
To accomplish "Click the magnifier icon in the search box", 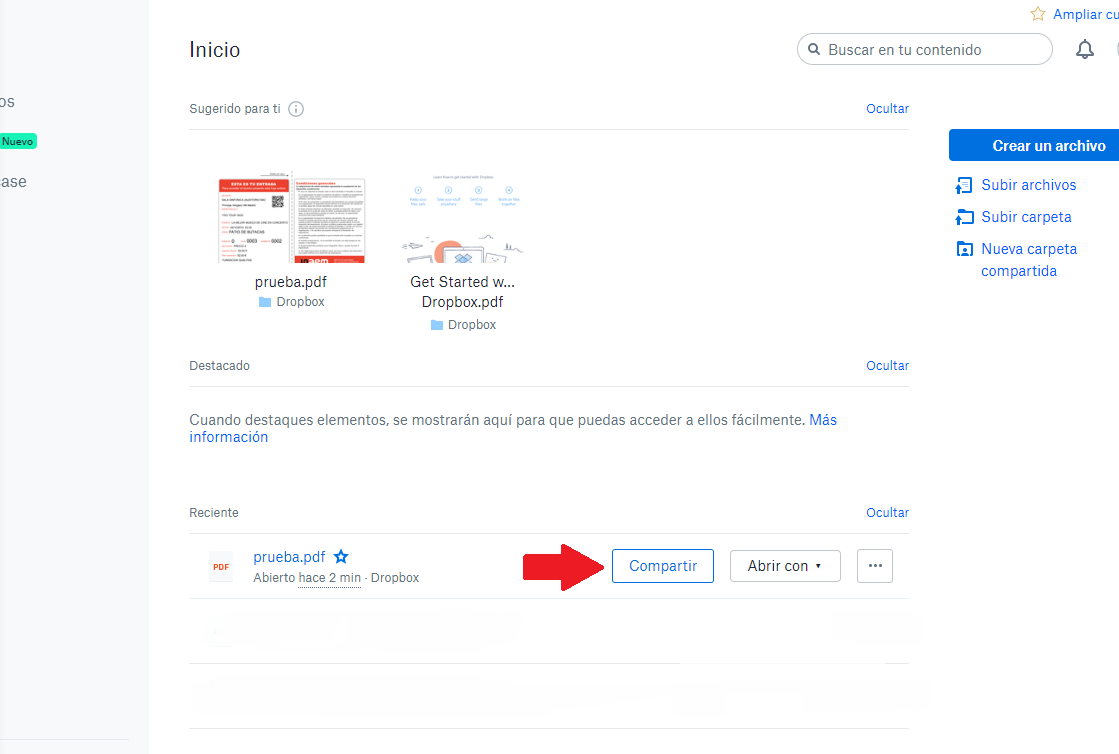I will pyautogui.click(x=814, y=49).
